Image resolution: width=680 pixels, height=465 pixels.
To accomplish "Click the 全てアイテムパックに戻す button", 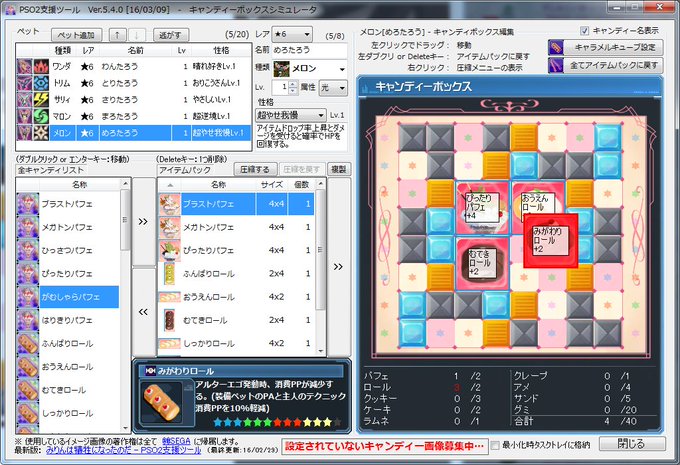I will [605, 65].
